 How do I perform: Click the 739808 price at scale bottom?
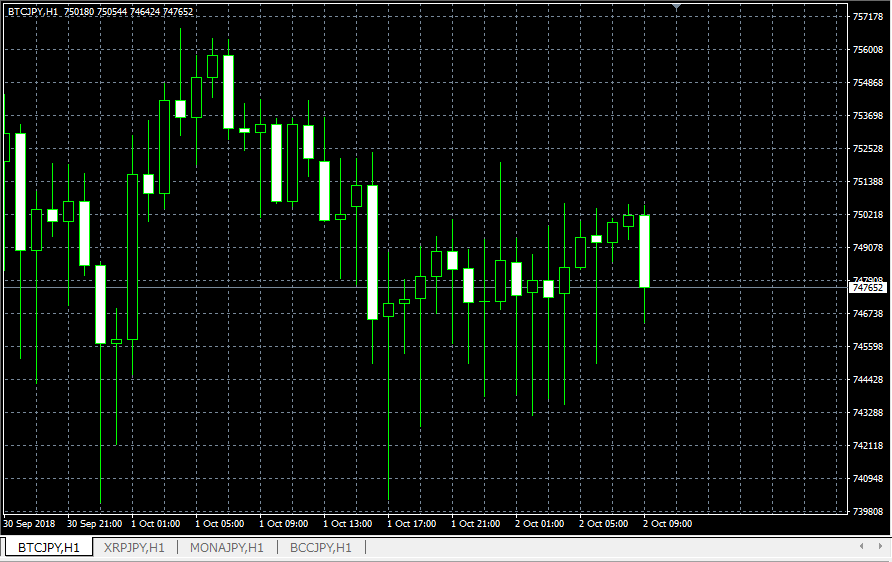click(867, 511)
